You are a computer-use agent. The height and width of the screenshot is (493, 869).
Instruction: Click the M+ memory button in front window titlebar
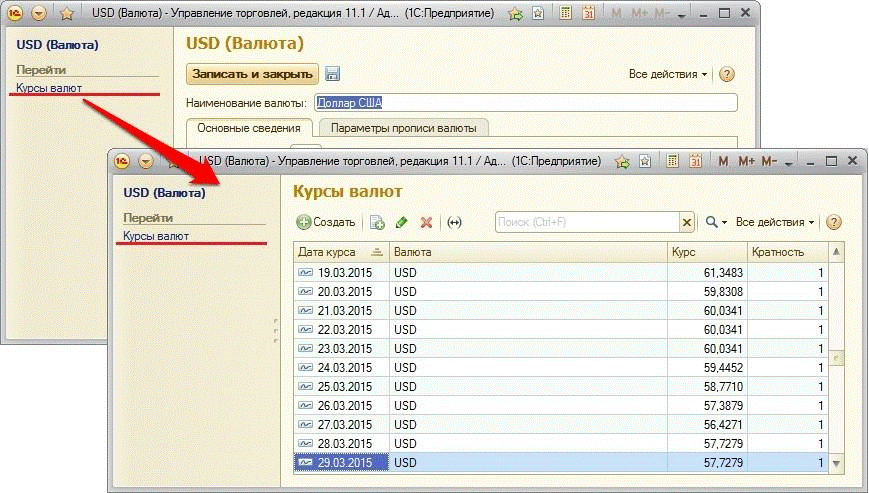tap(746, 161)
